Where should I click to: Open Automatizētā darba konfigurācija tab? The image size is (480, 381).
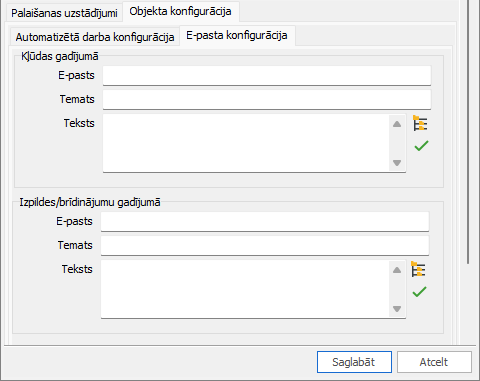pos(95,37)
